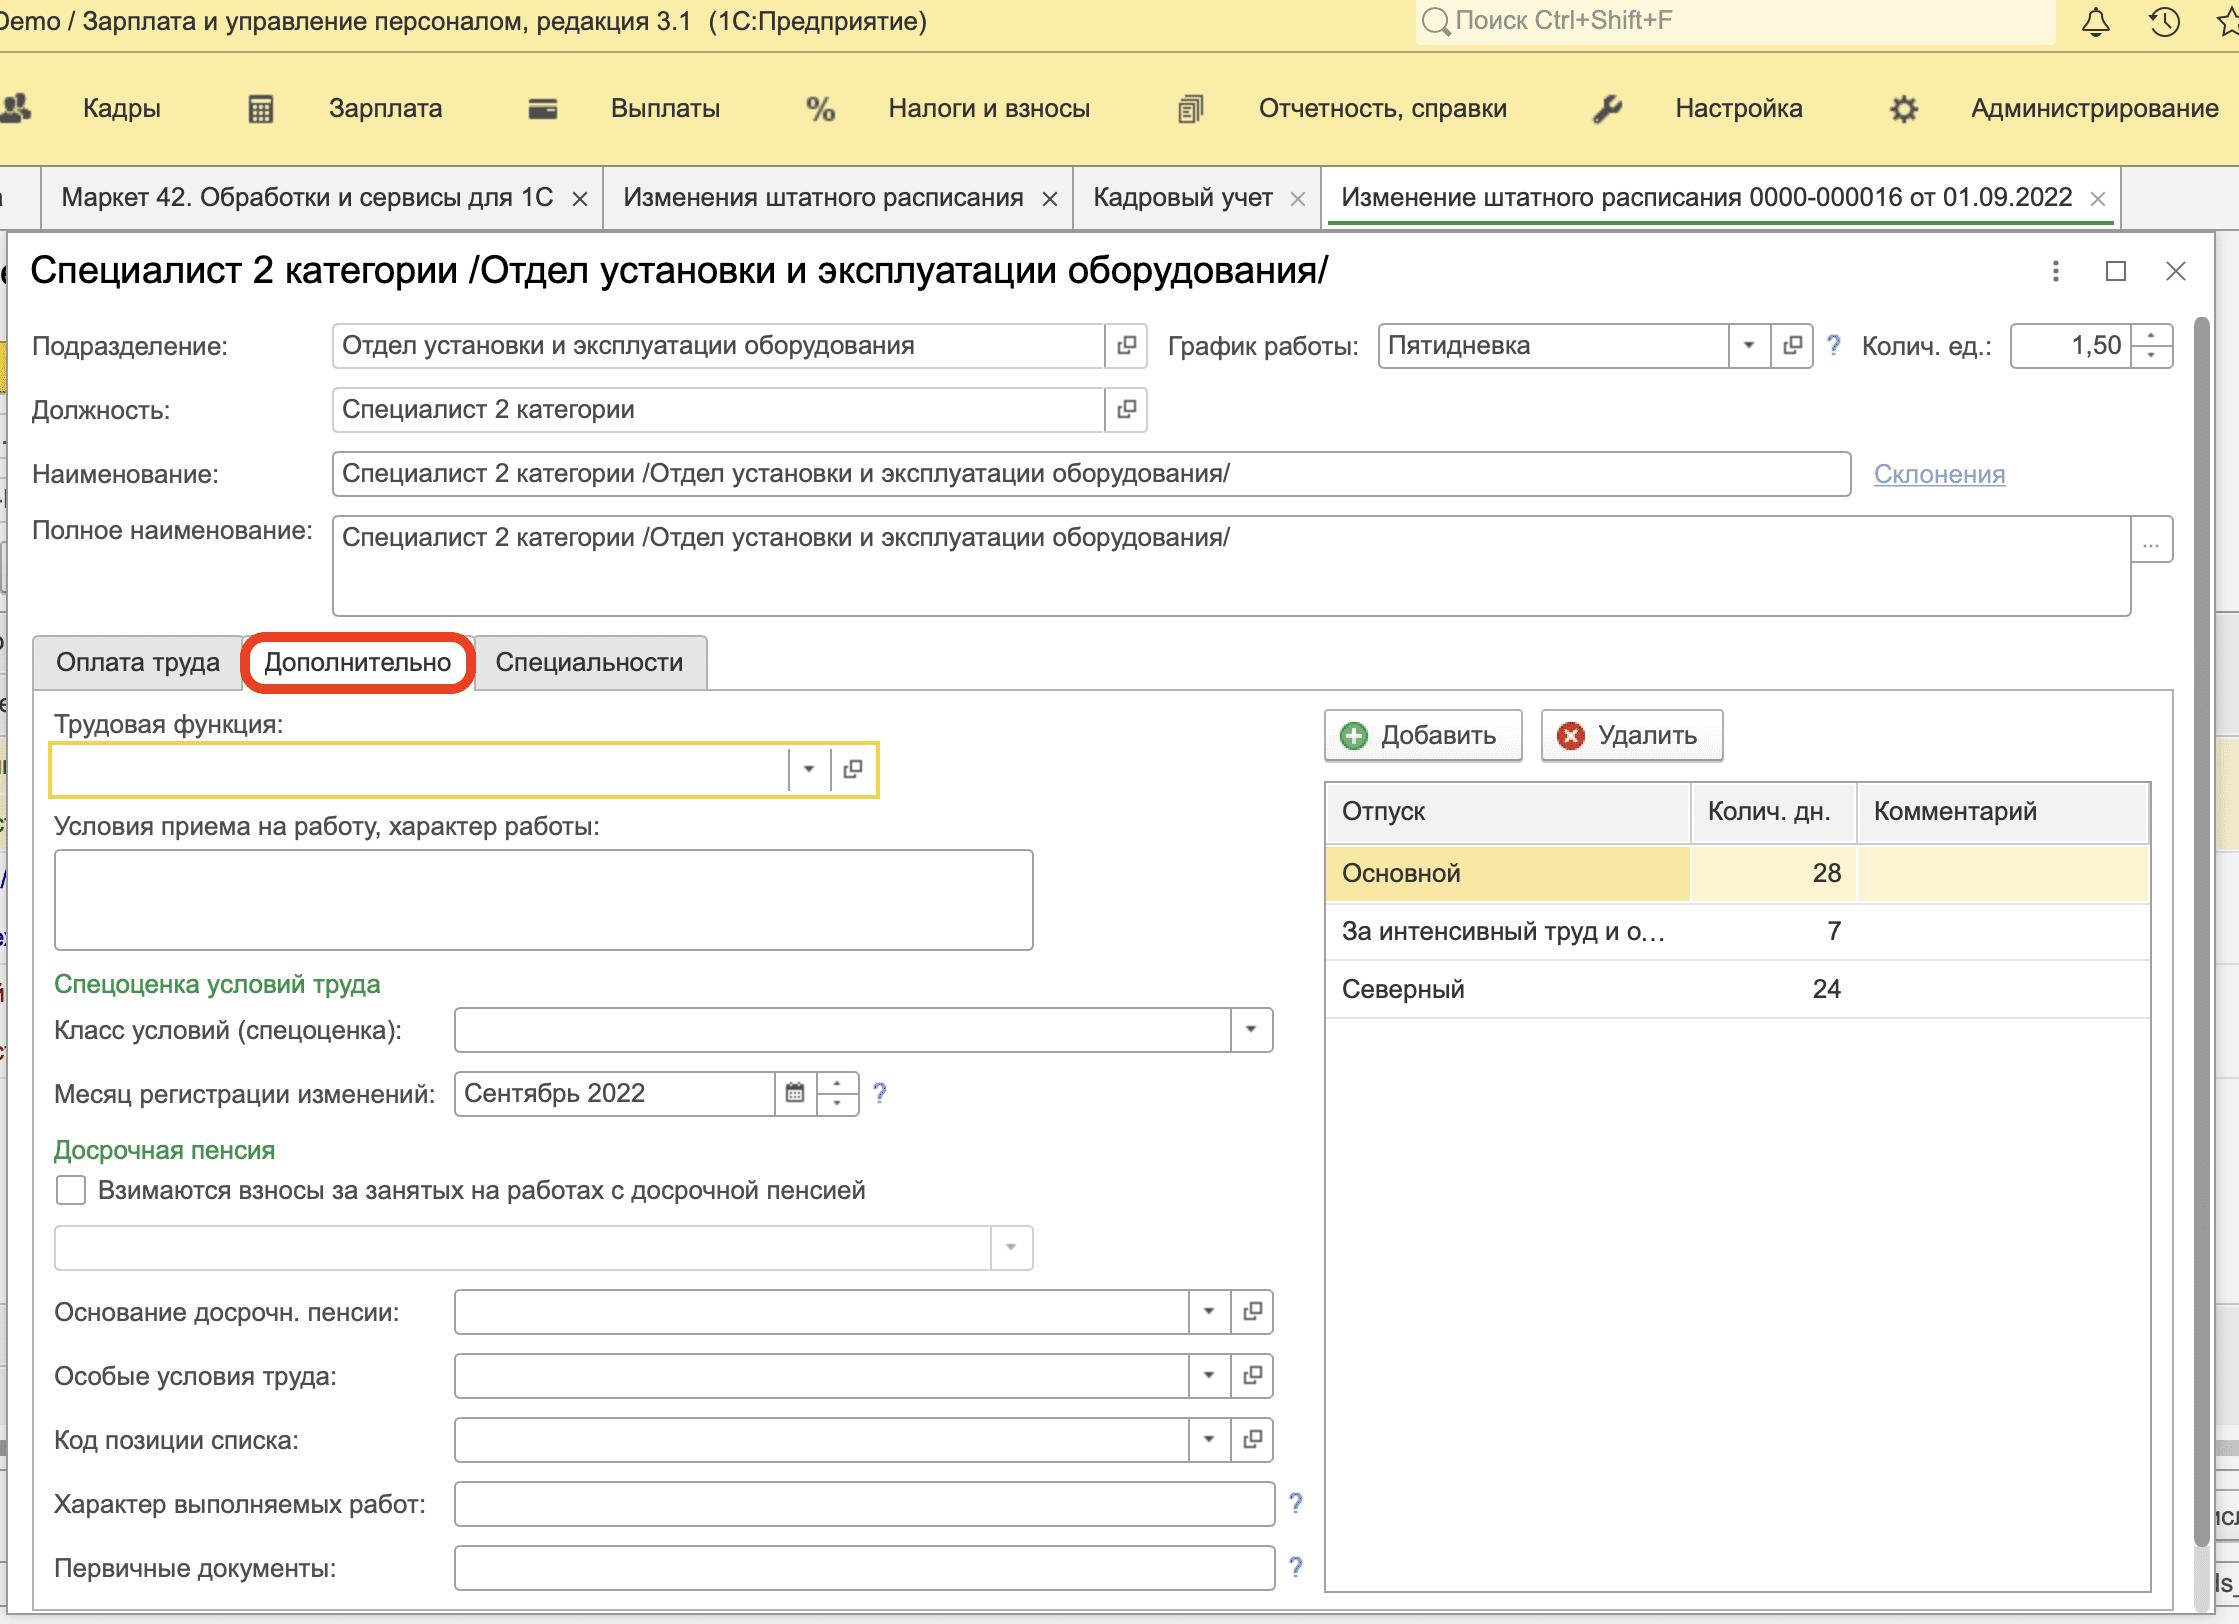Click the Отчетность documents icon

click(1190, 109)
